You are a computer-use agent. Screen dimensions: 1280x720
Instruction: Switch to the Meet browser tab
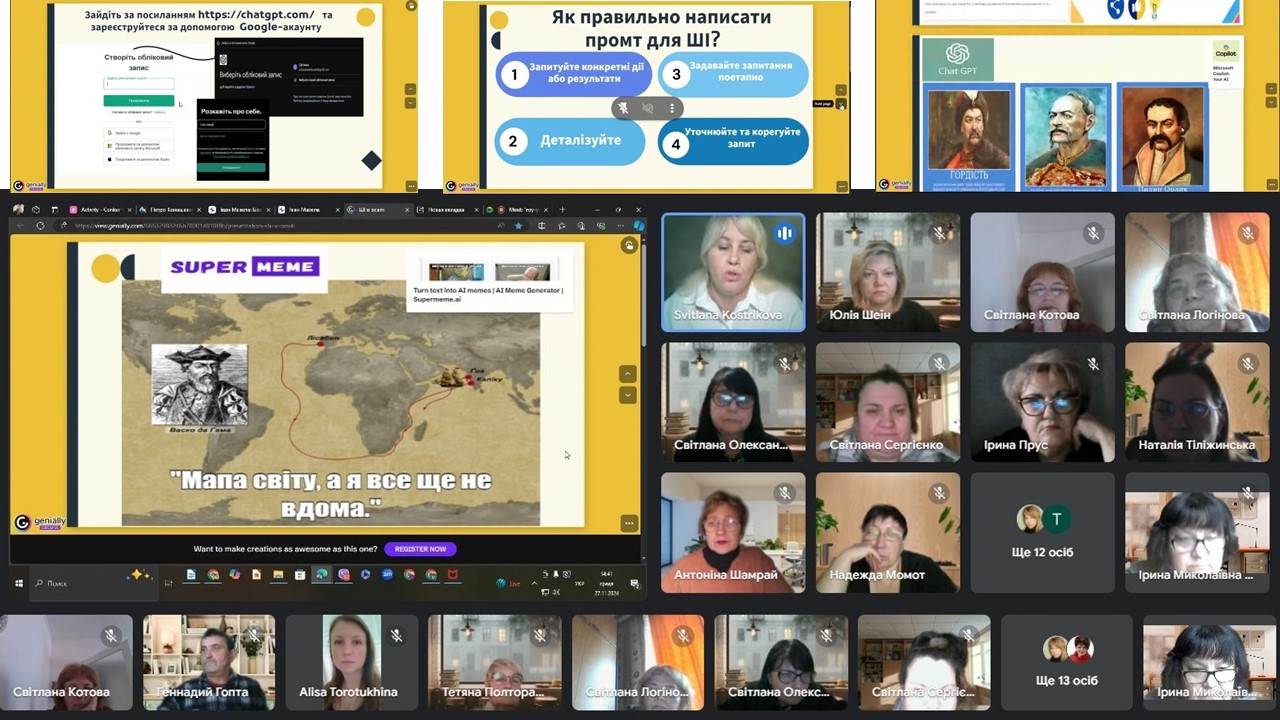pyautogui.click(x=516, y=209)
